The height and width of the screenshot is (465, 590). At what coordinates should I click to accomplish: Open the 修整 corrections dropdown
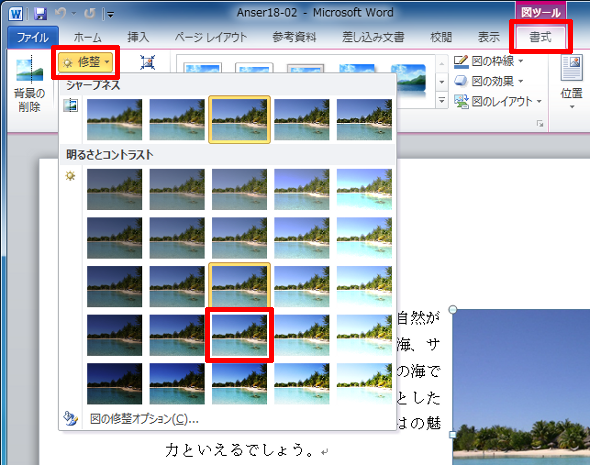pos(85,62)
